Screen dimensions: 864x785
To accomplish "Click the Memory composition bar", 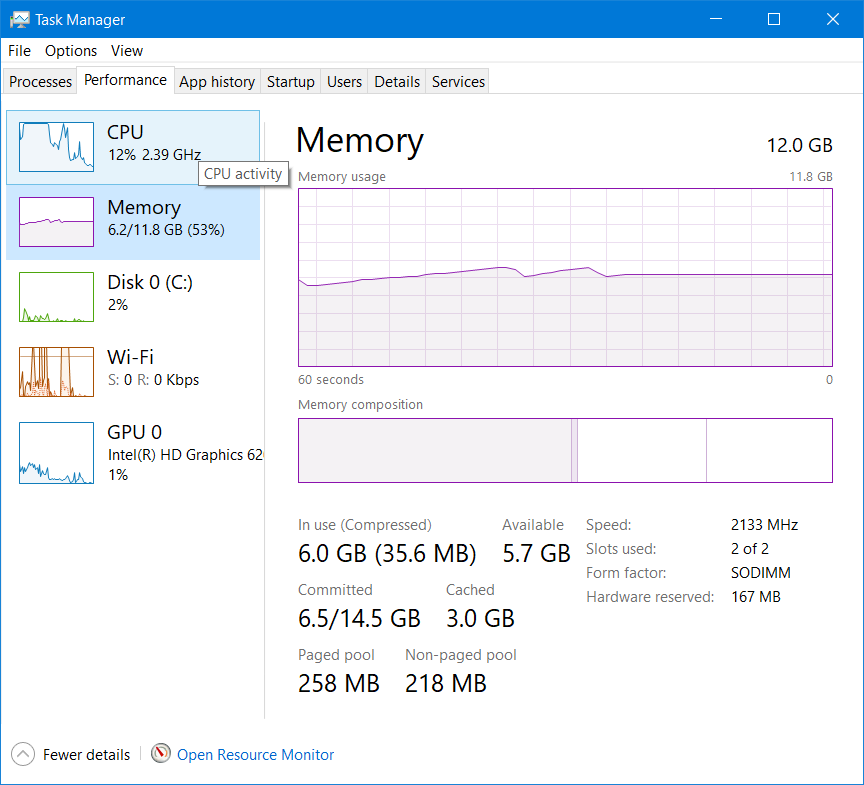I will coord(565,450).
